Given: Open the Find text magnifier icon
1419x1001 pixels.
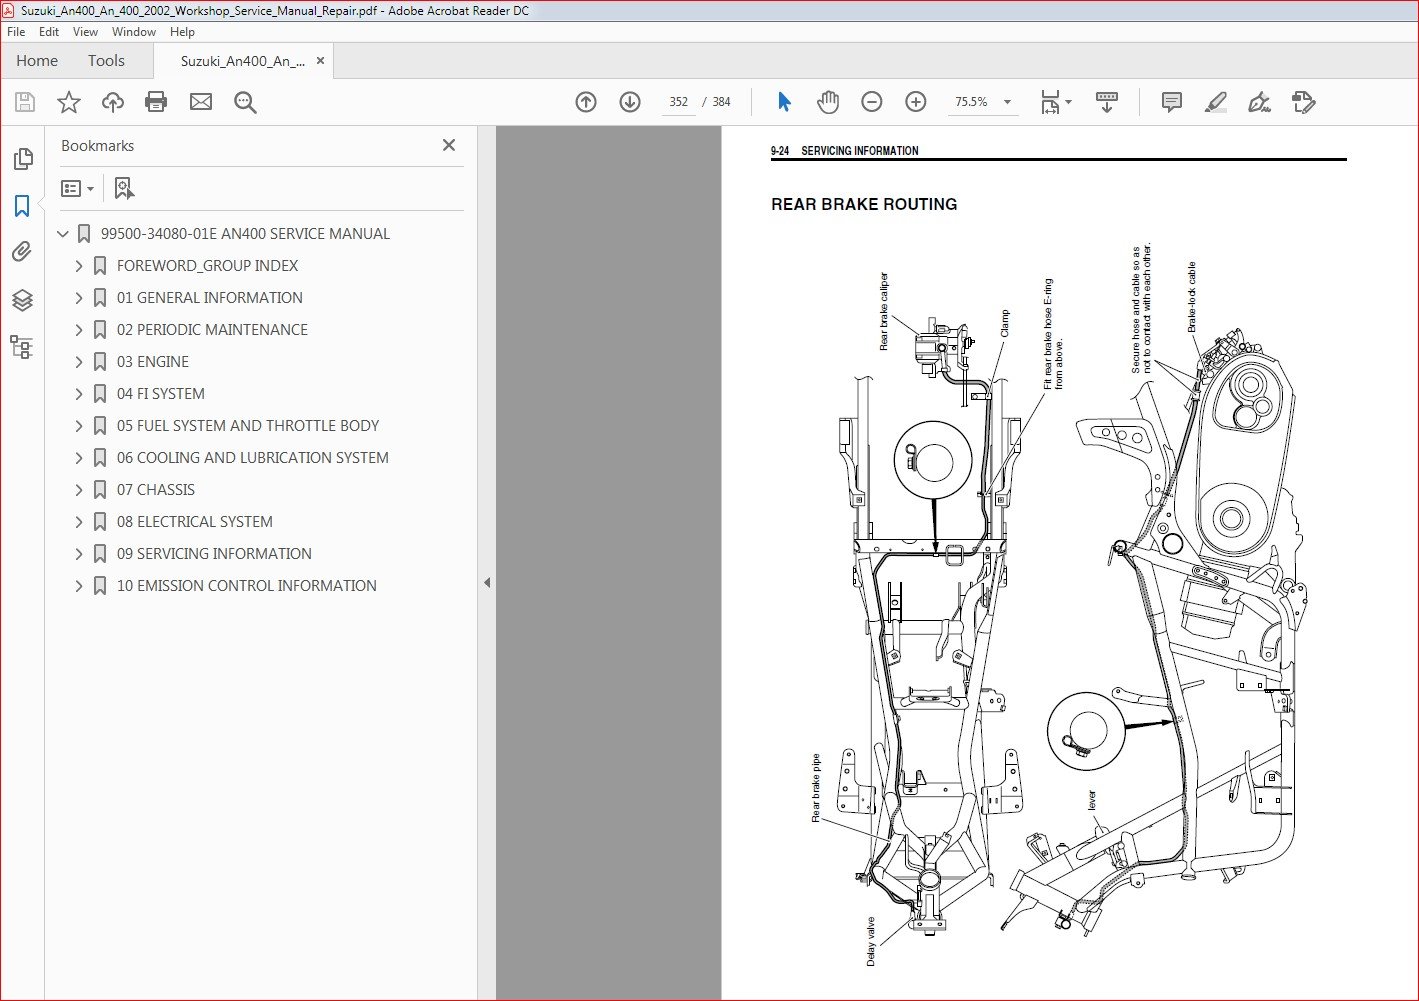Looking at the screenshot, I should (245, 102).
